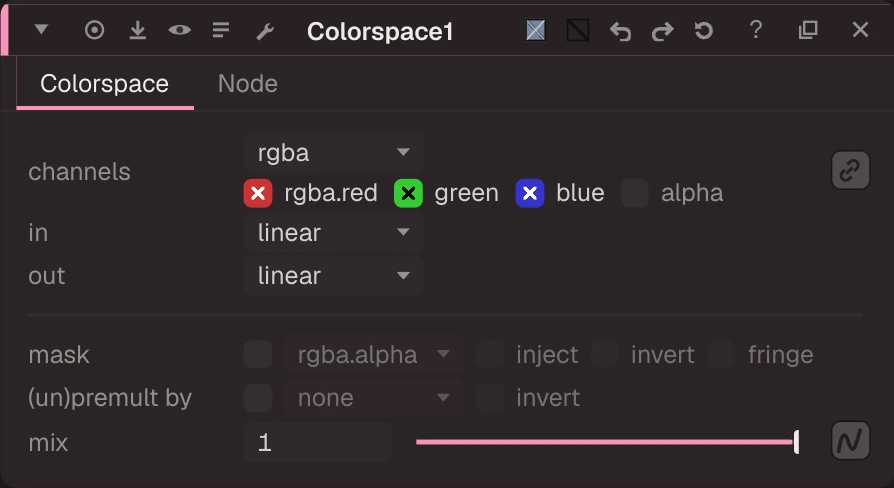Click the redo arrow icon
Screen dimensions: 894x488
tap(662, 31)
